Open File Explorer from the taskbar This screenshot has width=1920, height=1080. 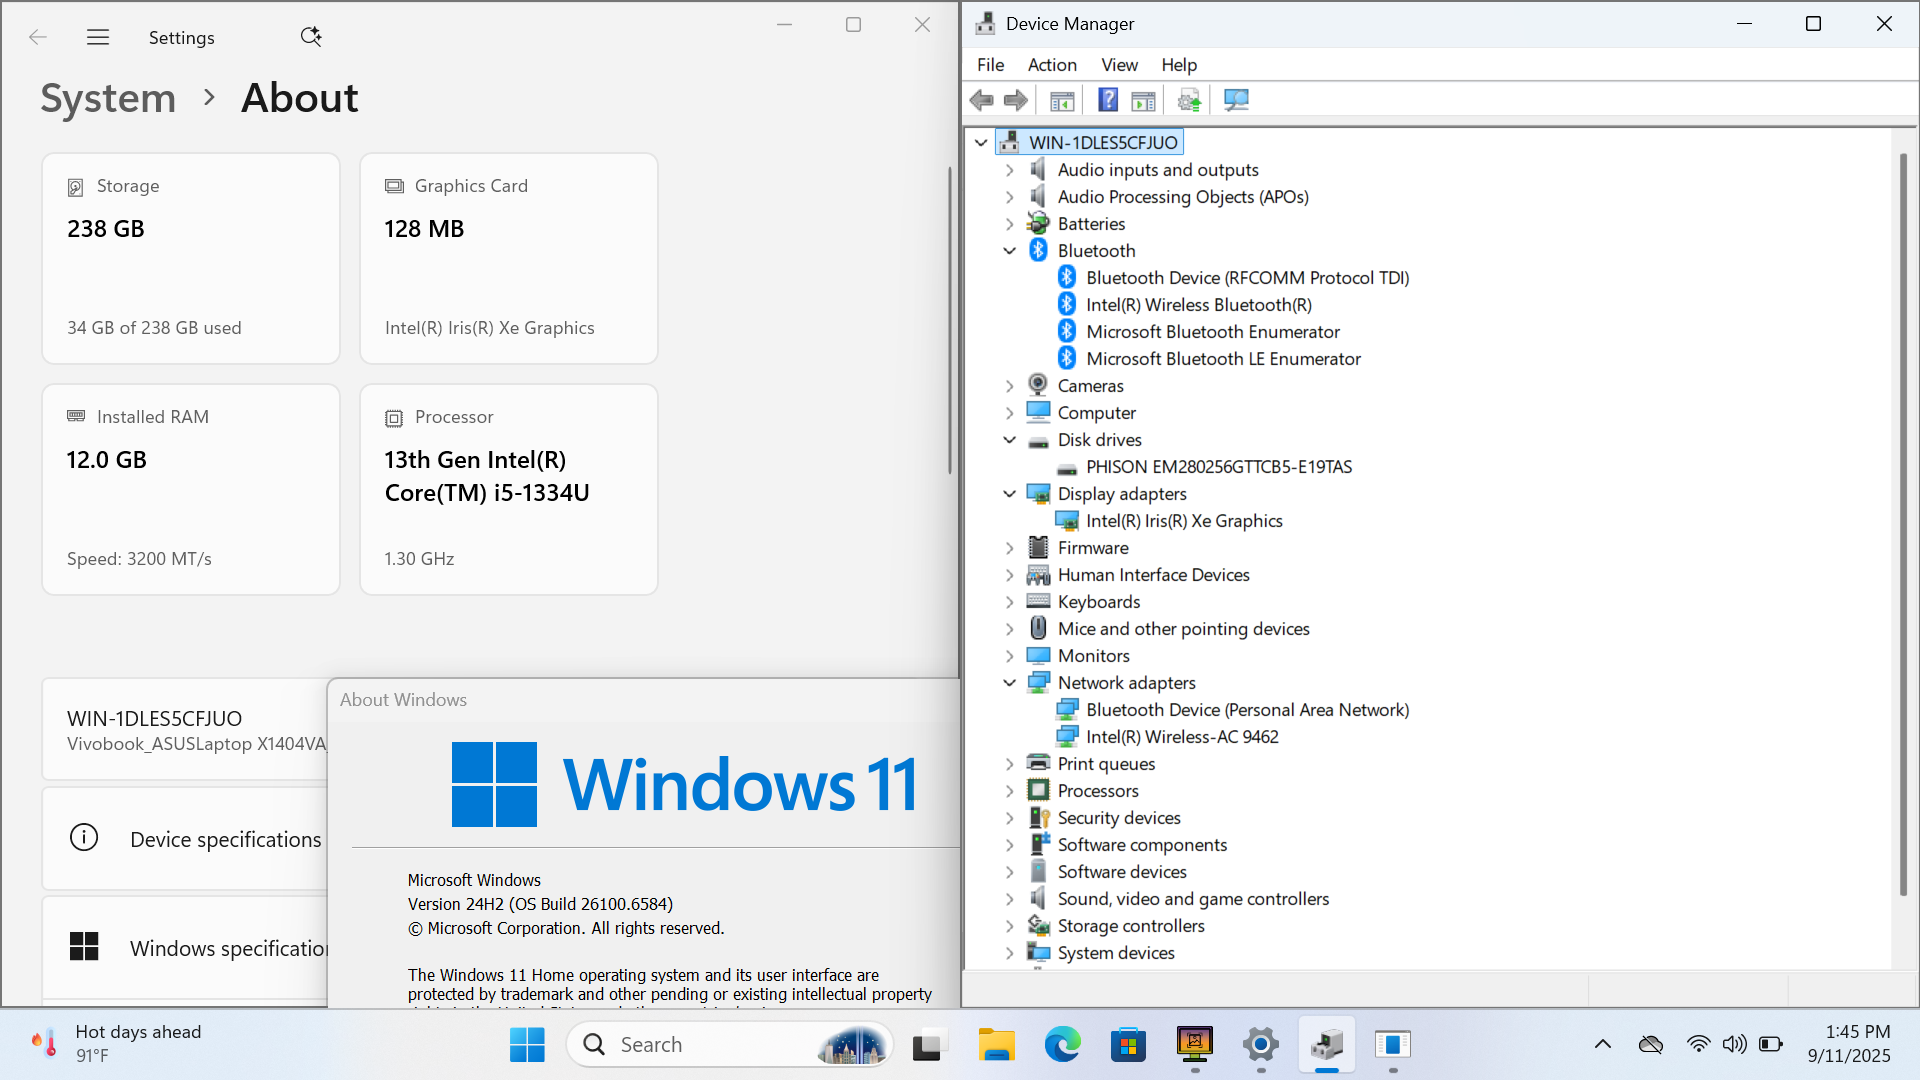[x=996, y=1044]
